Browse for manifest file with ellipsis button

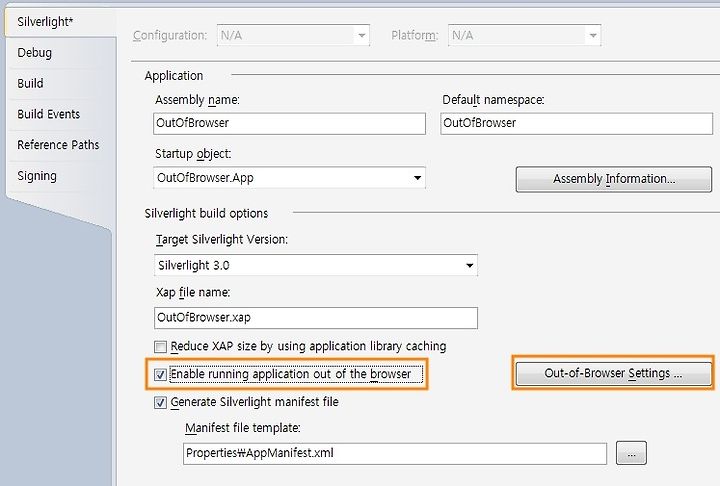(x=631, y=453)
